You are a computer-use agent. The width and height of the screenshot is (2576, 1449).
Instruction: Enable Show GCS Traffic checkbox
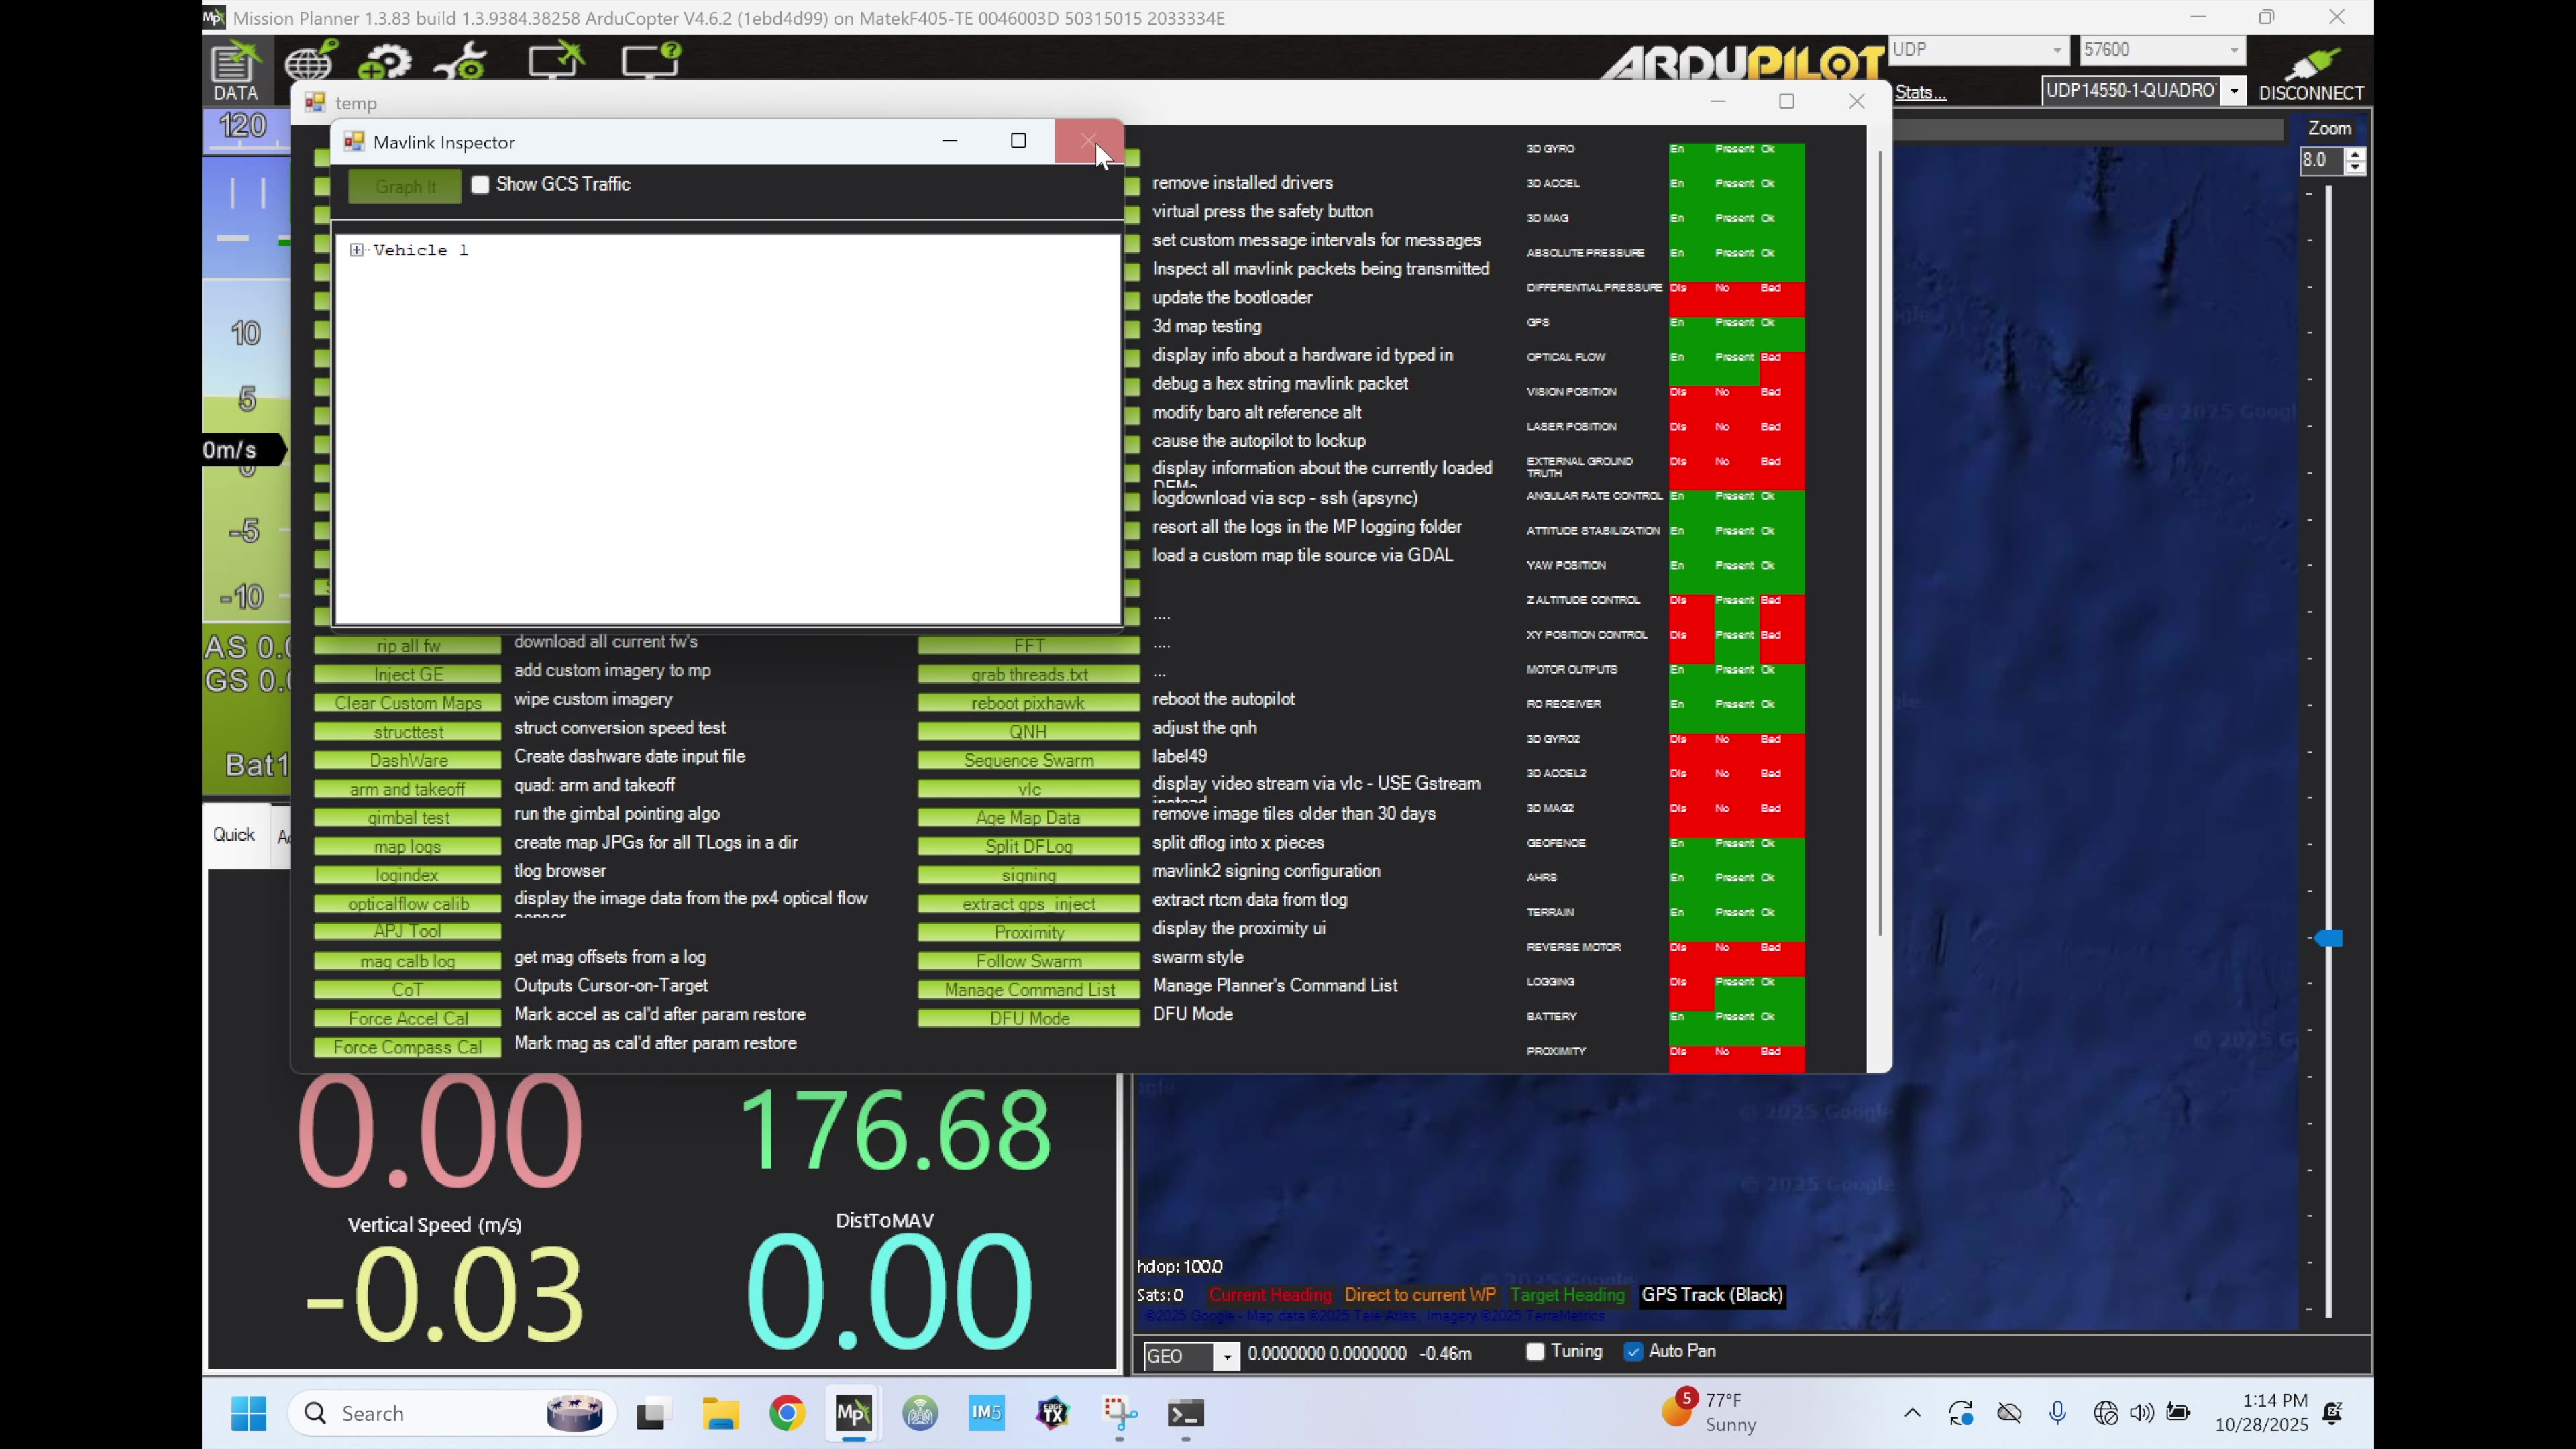(481, 185)
